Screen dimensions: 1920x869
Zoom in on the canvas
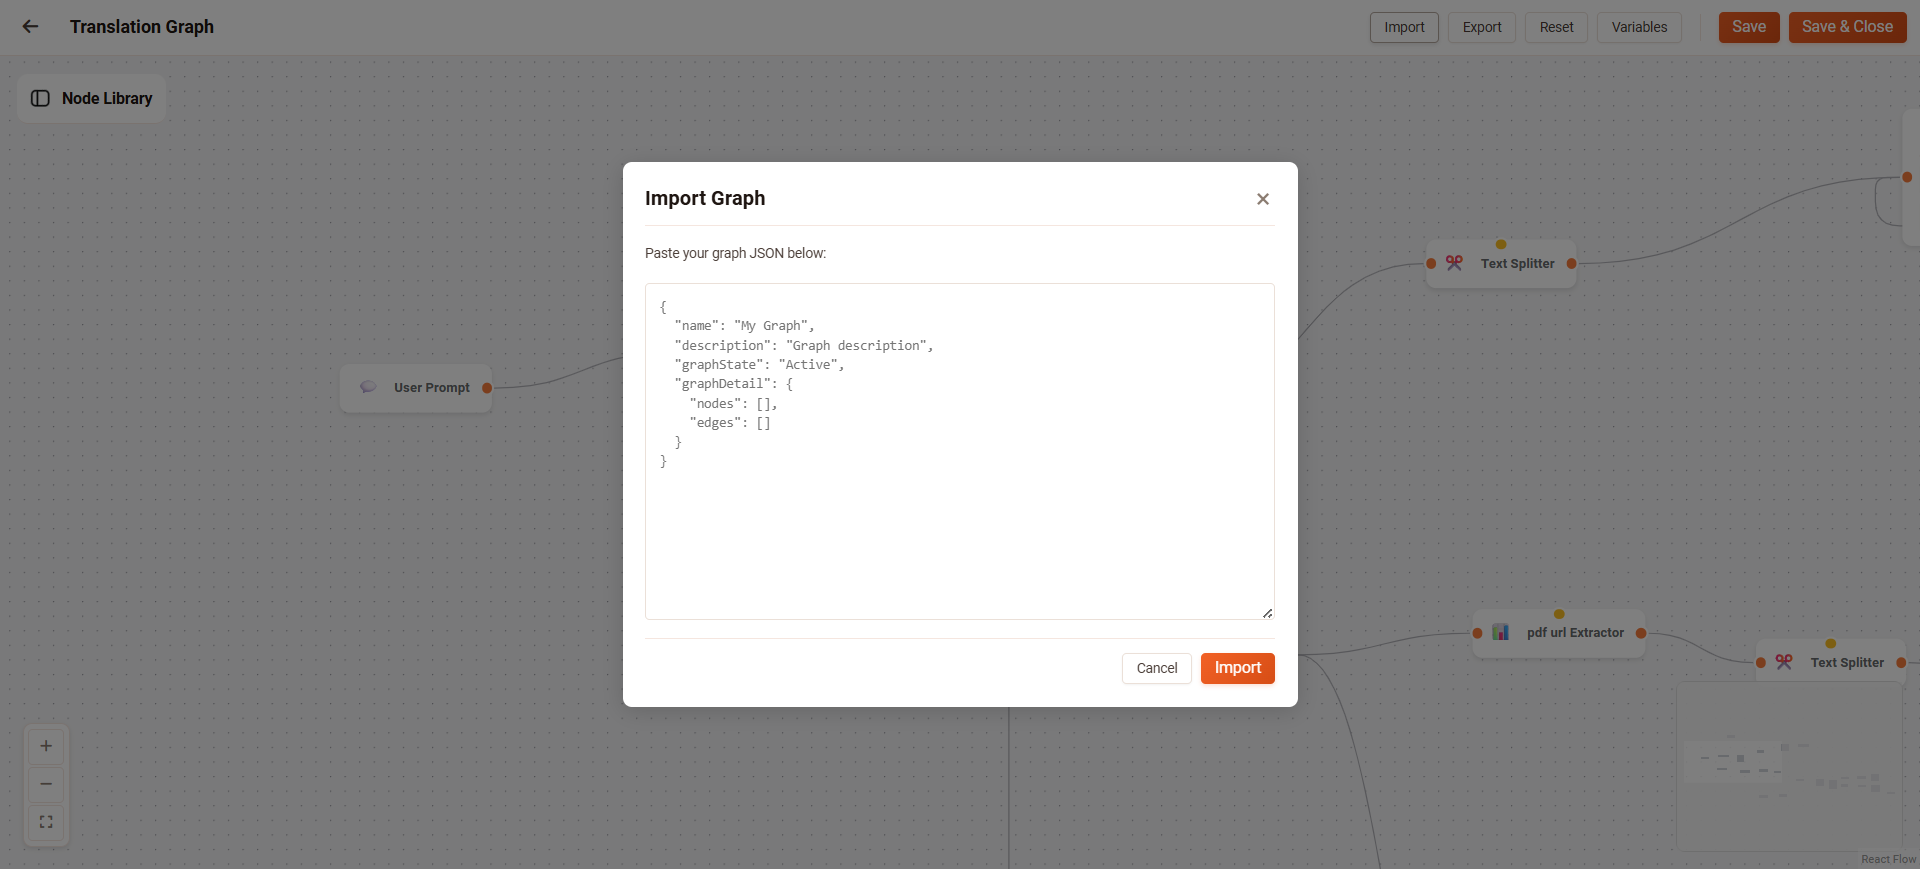coord(46,746)
